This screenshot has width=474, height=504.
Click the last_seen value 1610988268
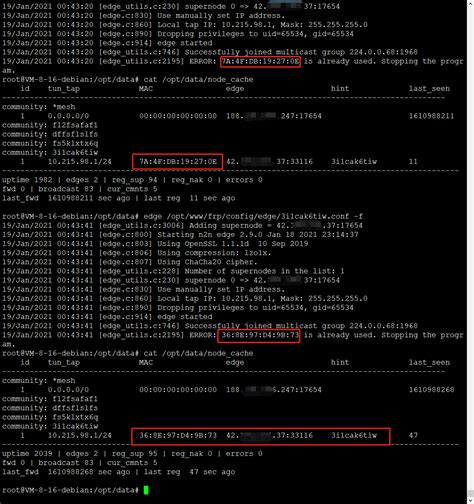(431, 390)
